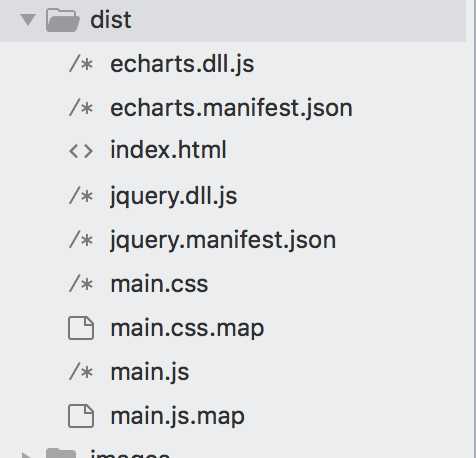Collapse the dist folder disclosure triangle
Image resolution: width=476 pixels, height=458 pixels.
(x=28, y=20)
